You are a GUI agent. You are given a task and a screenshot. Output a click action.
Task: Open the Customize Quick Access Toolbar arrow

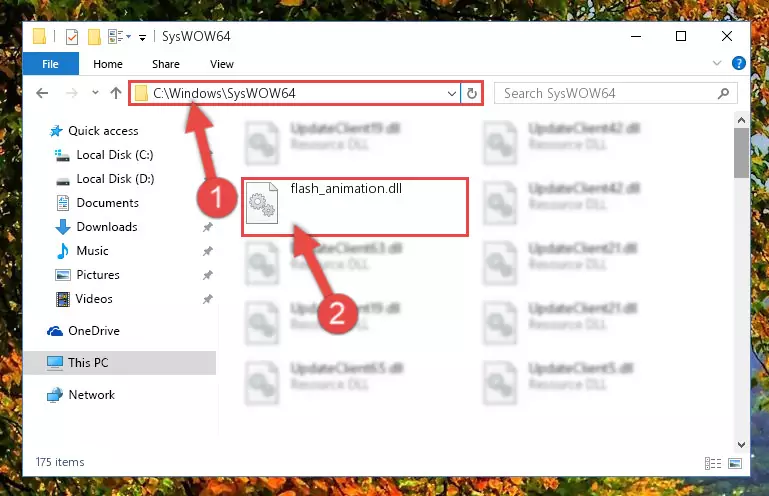142,37
